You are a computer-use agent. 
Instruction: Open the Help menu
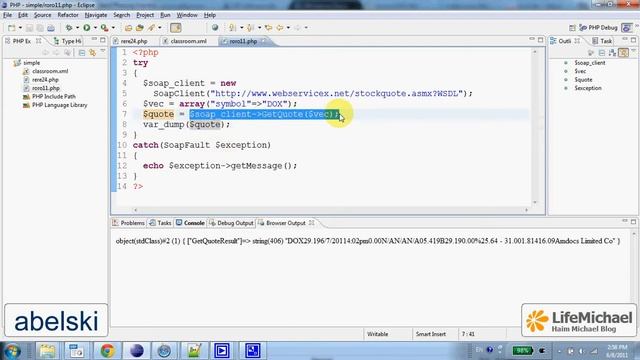[x=210, y=15]
